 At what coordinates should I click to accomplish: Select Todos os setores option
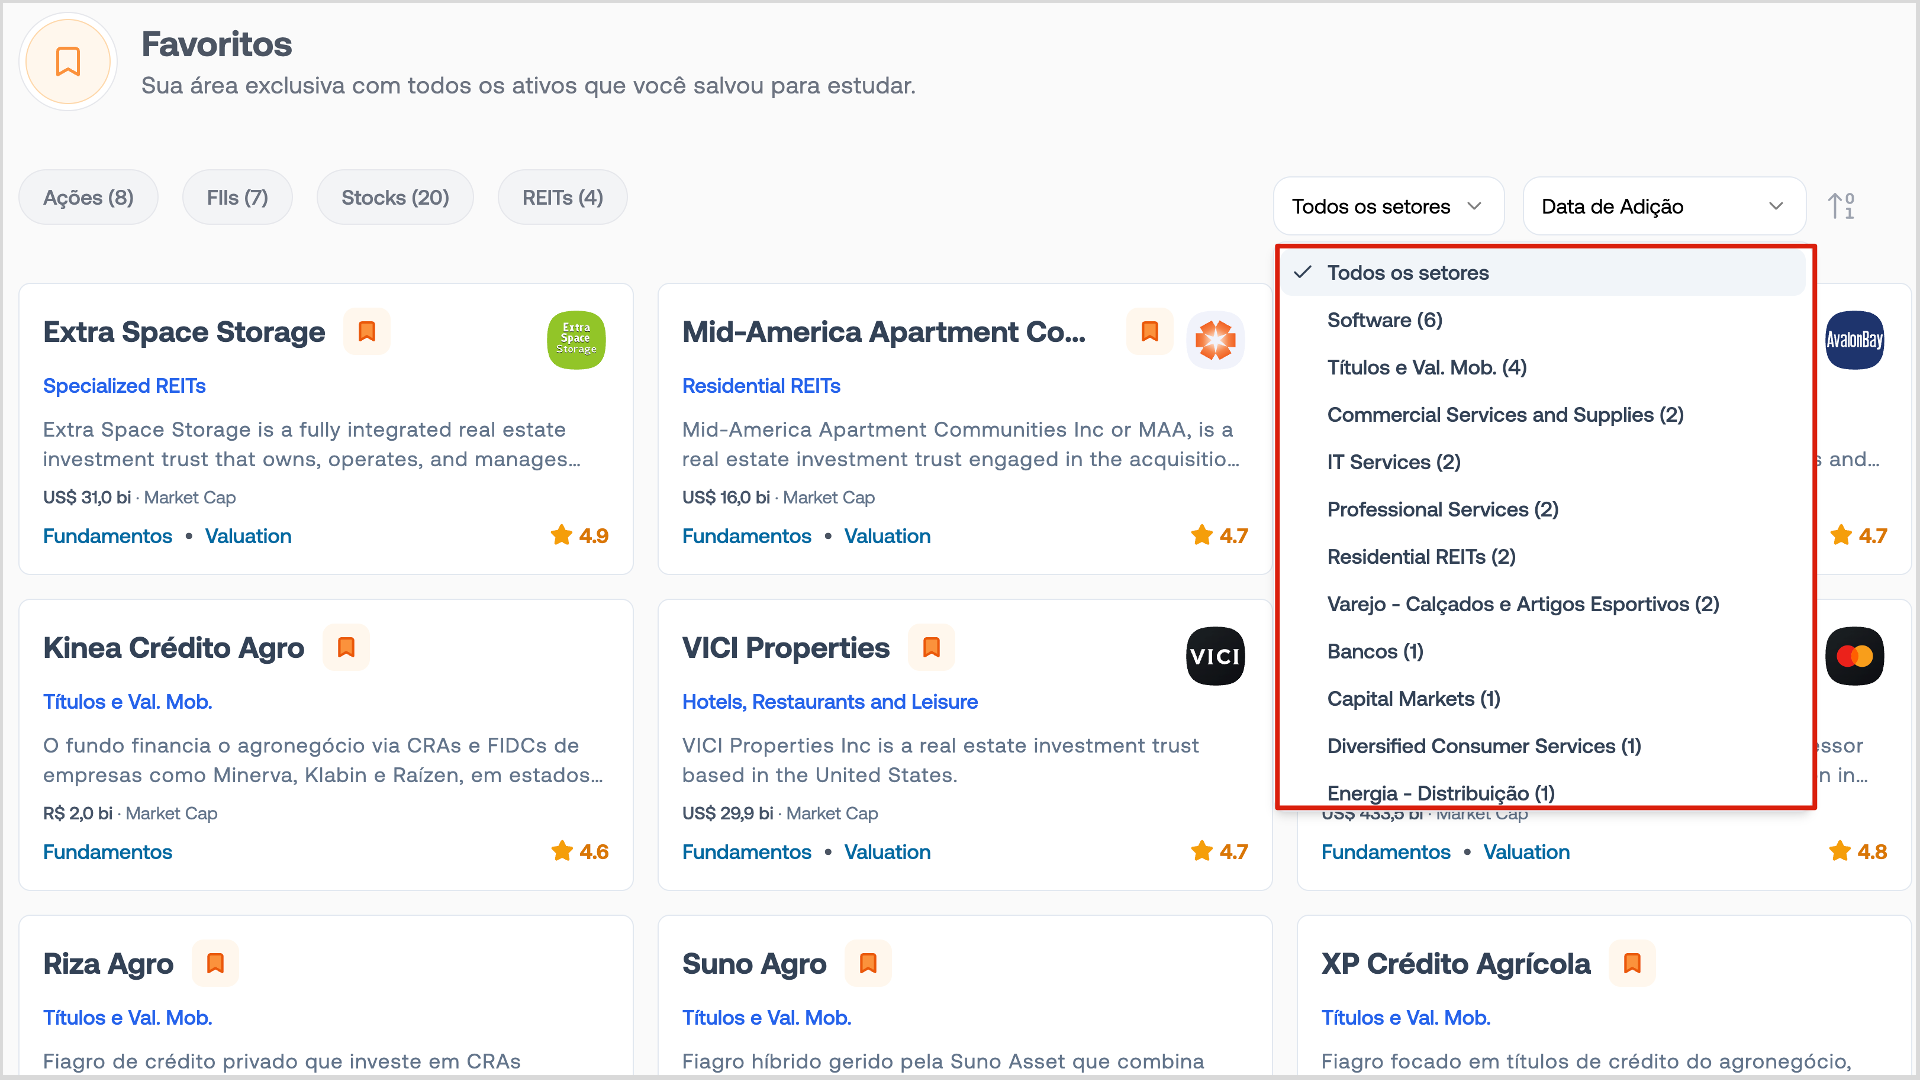tap(1544, 273)
